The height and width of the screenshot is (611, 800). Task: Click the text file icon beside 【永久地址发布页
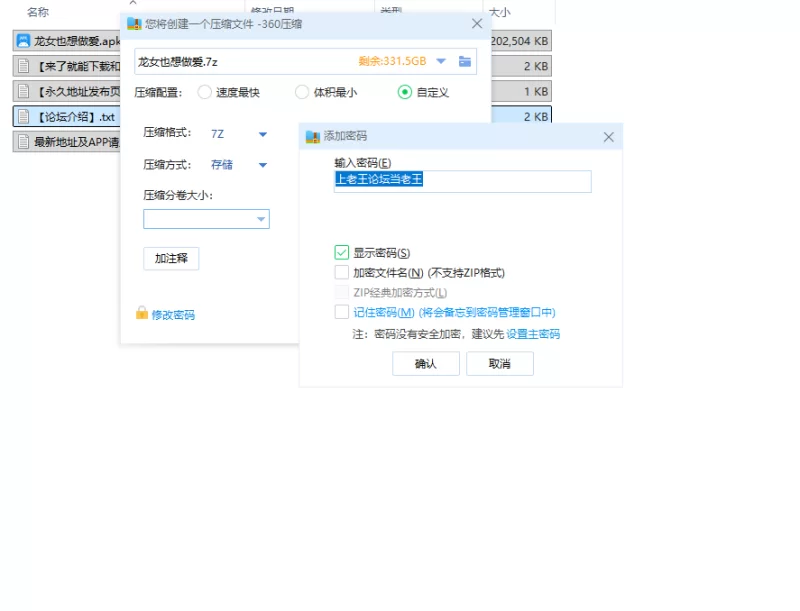pyautogui.click(x=23, y=91)
